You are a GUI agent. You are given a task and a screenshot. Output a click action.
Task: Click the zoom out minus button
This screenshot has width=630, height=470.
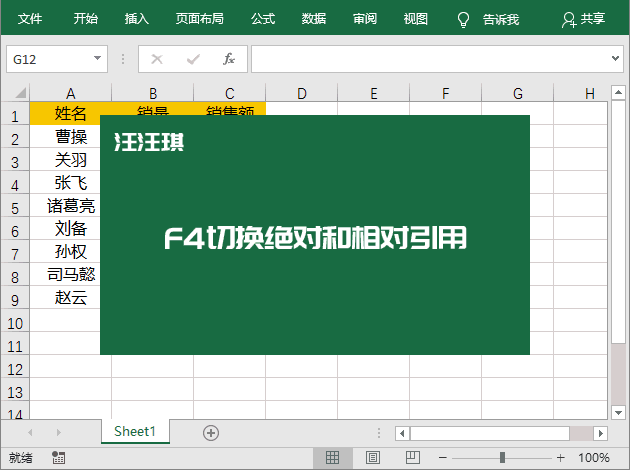443,458
